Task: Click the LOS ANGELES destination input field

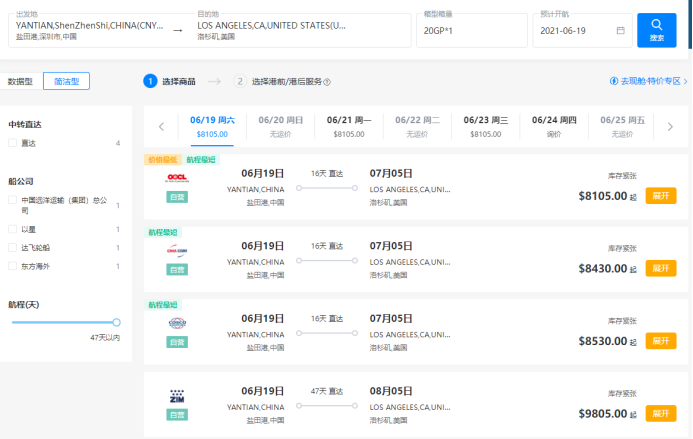Action: (x=300, y=30)
